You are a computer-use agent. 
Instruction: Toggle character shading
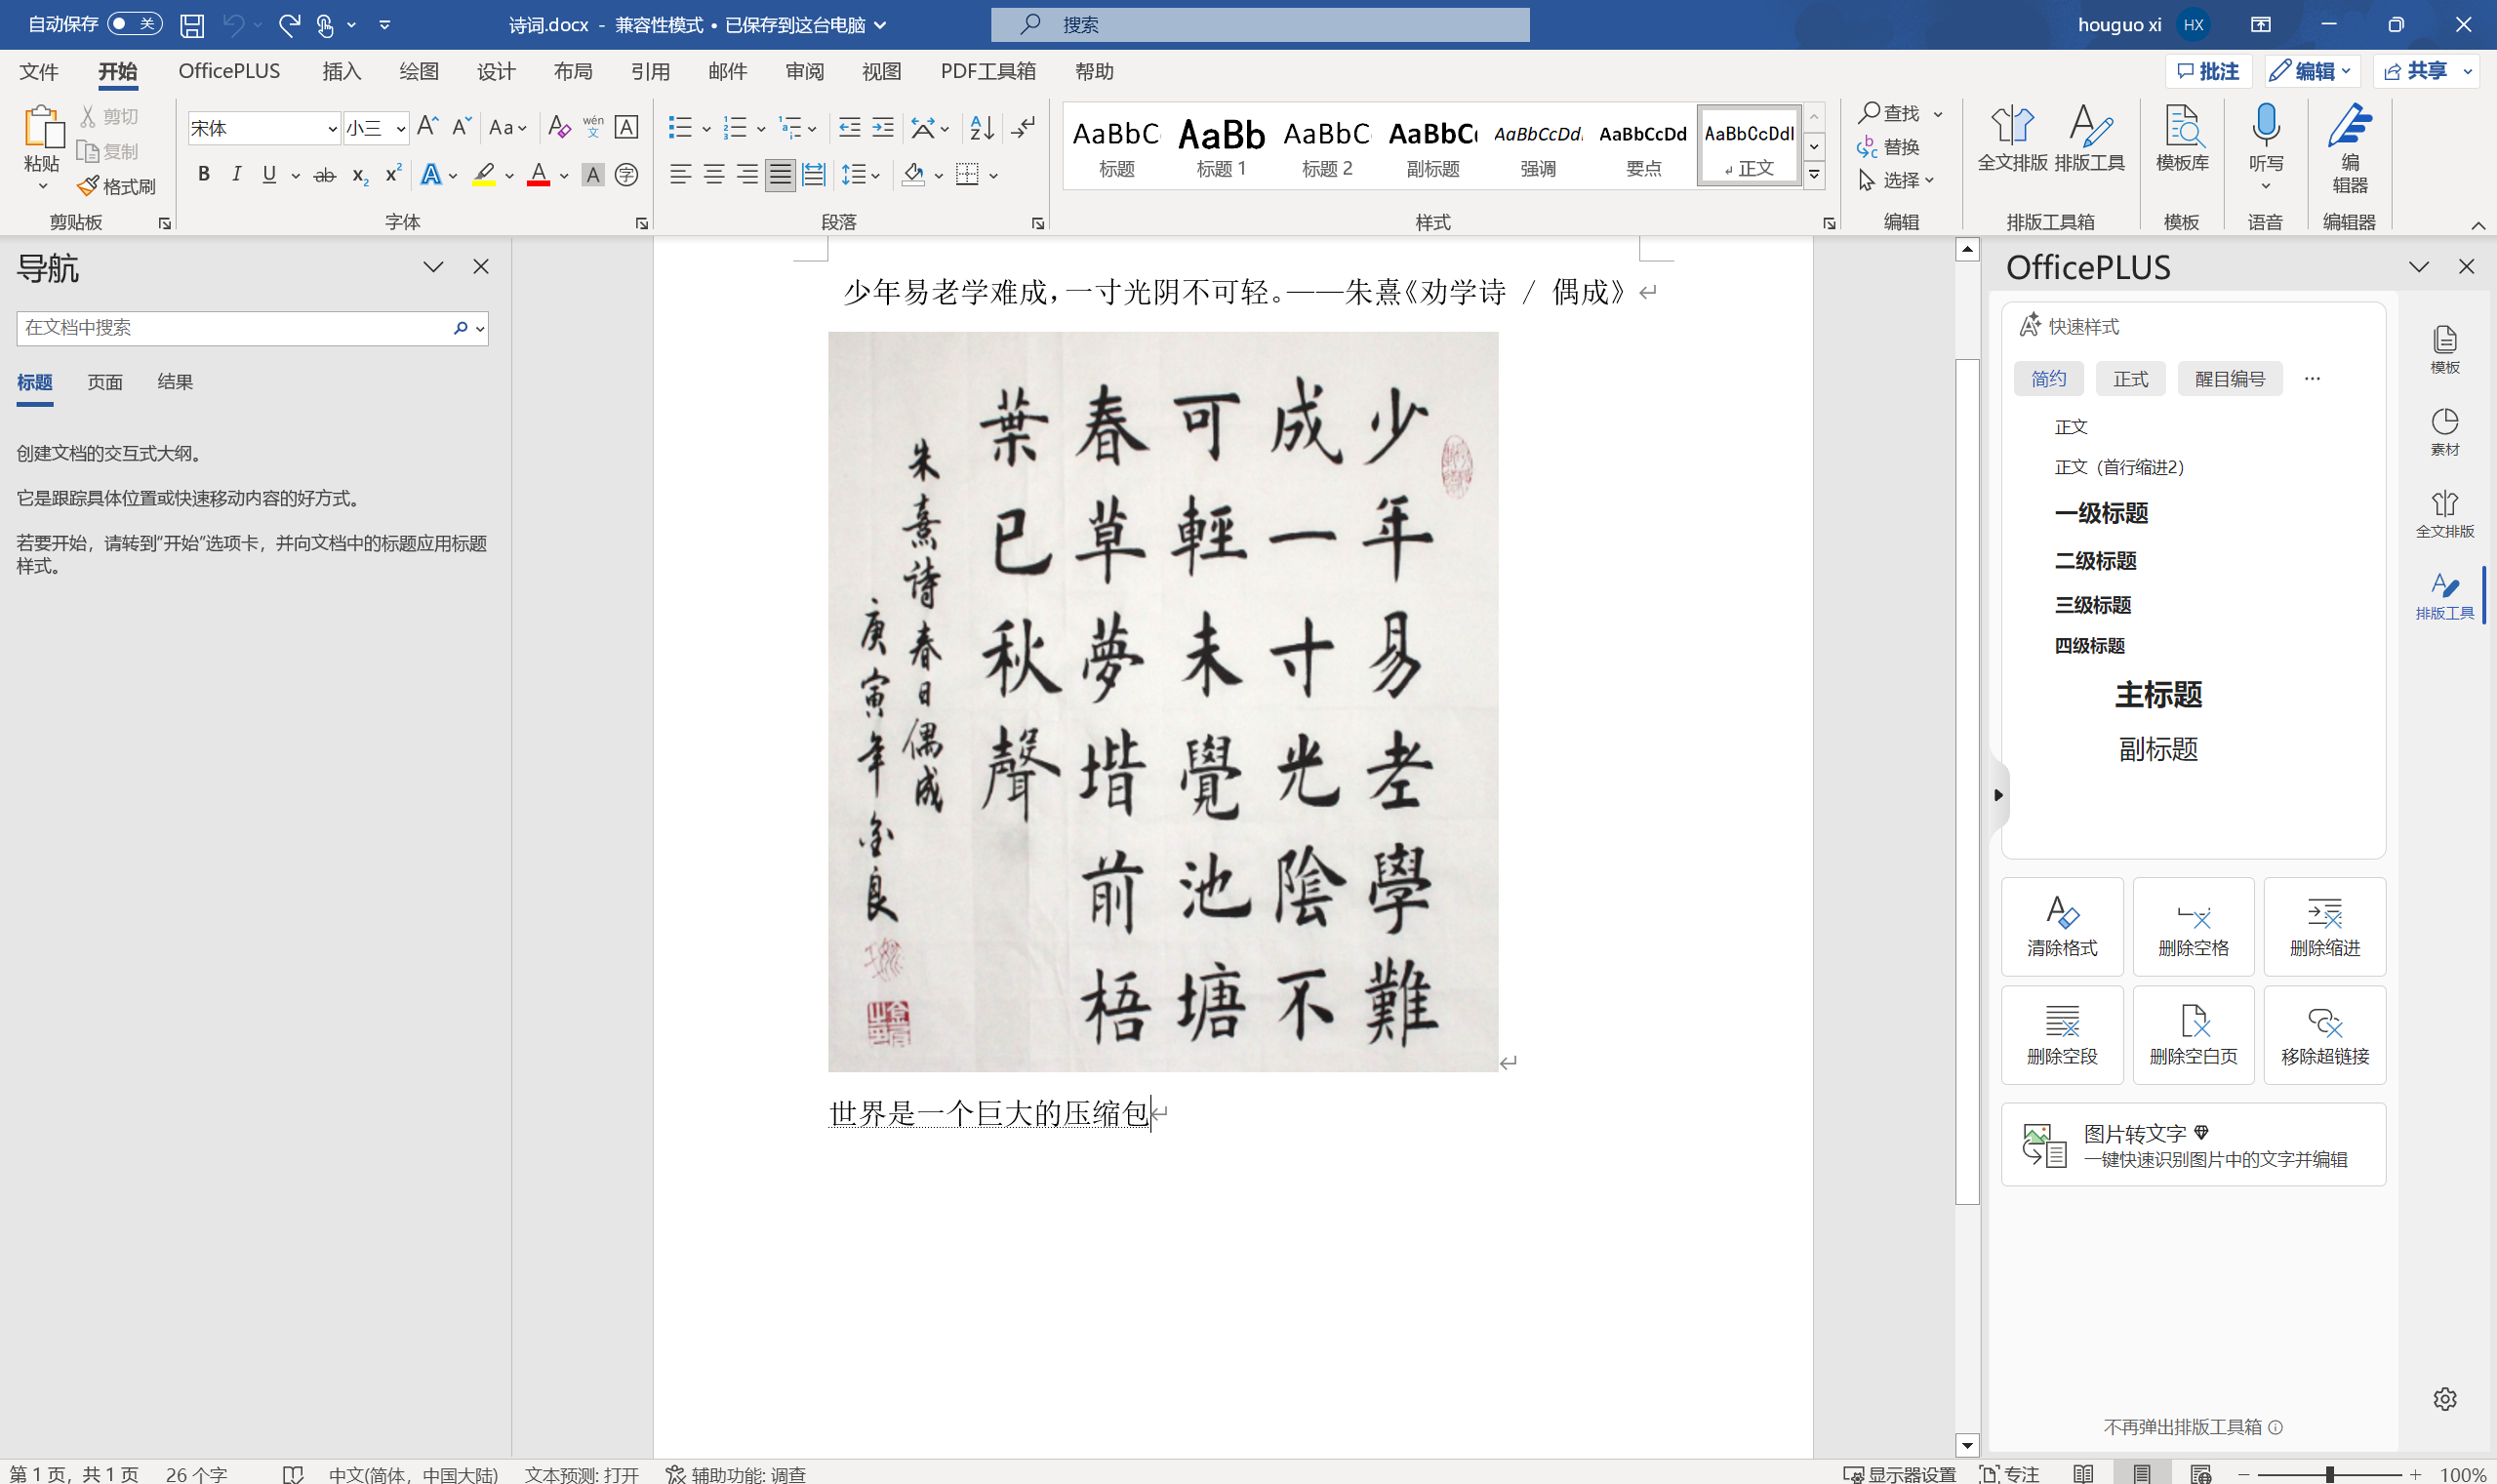click(593, 175)
